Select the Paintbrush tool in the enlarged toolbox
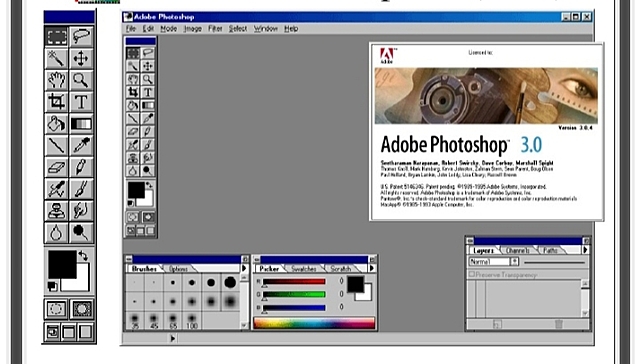This screenshot has height=364, width=640. pyautogui.click(x=81, y=189)
